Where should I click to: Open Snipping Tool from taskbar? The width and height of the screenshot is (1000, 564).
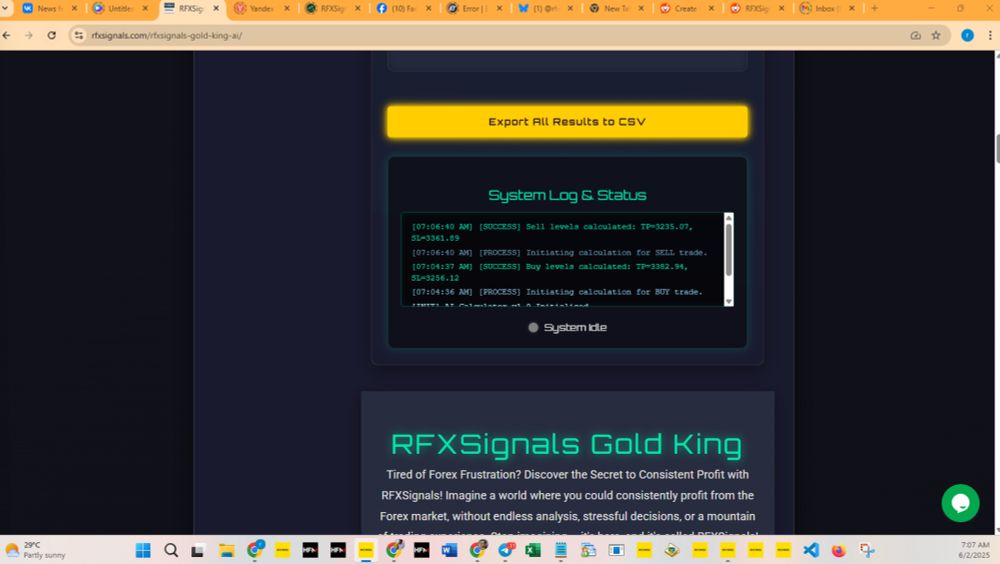[x=867, y=550]
